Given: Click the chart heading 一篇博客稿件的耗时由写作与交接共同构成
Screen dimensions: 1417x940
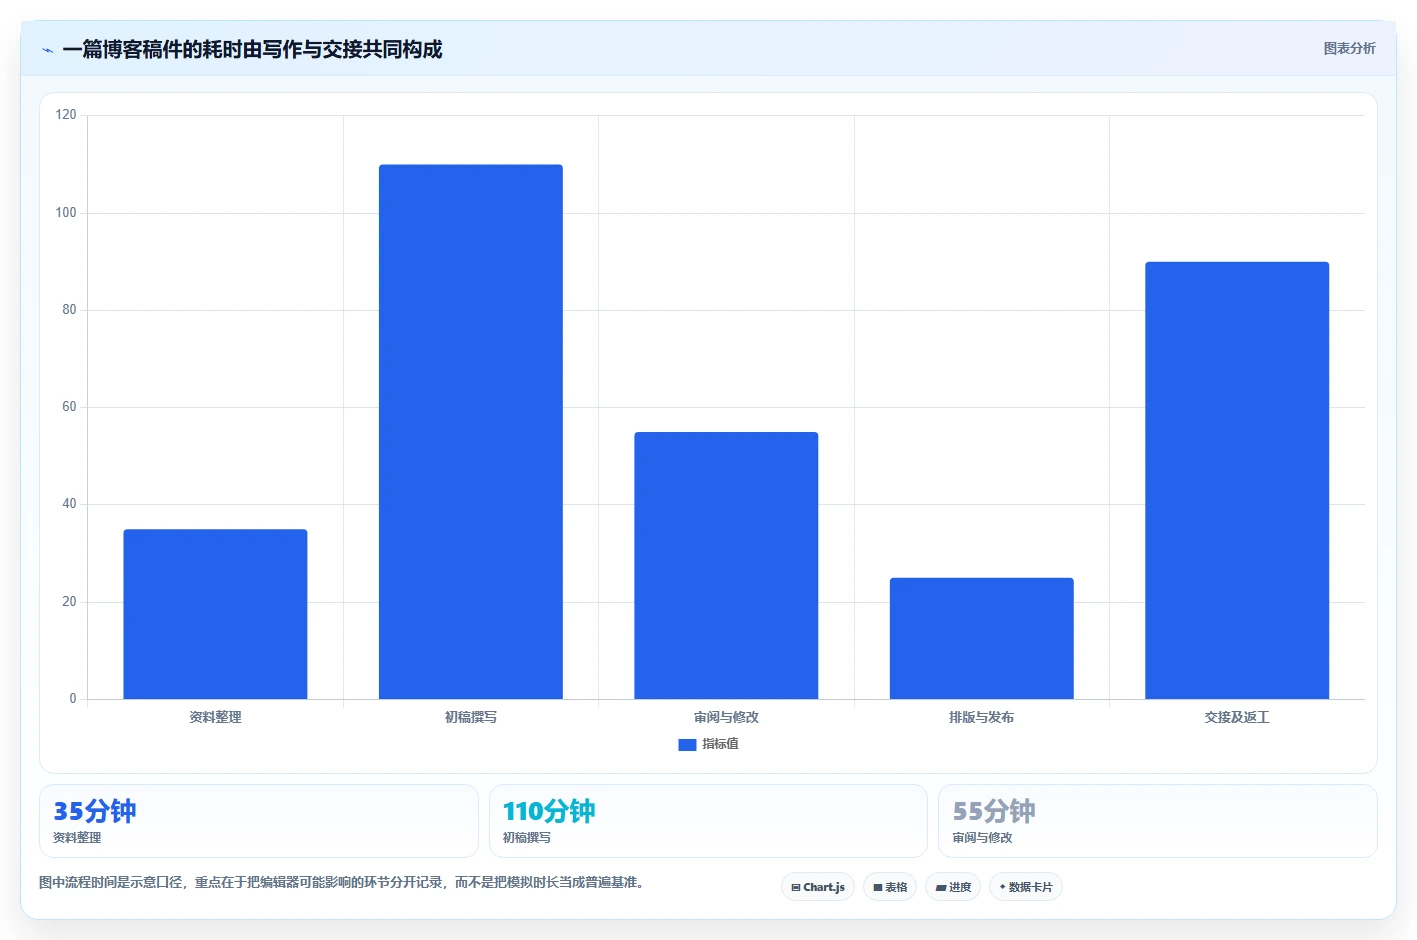Looking at the screenshot, I should pyautogui.click(x=252, y=49).
